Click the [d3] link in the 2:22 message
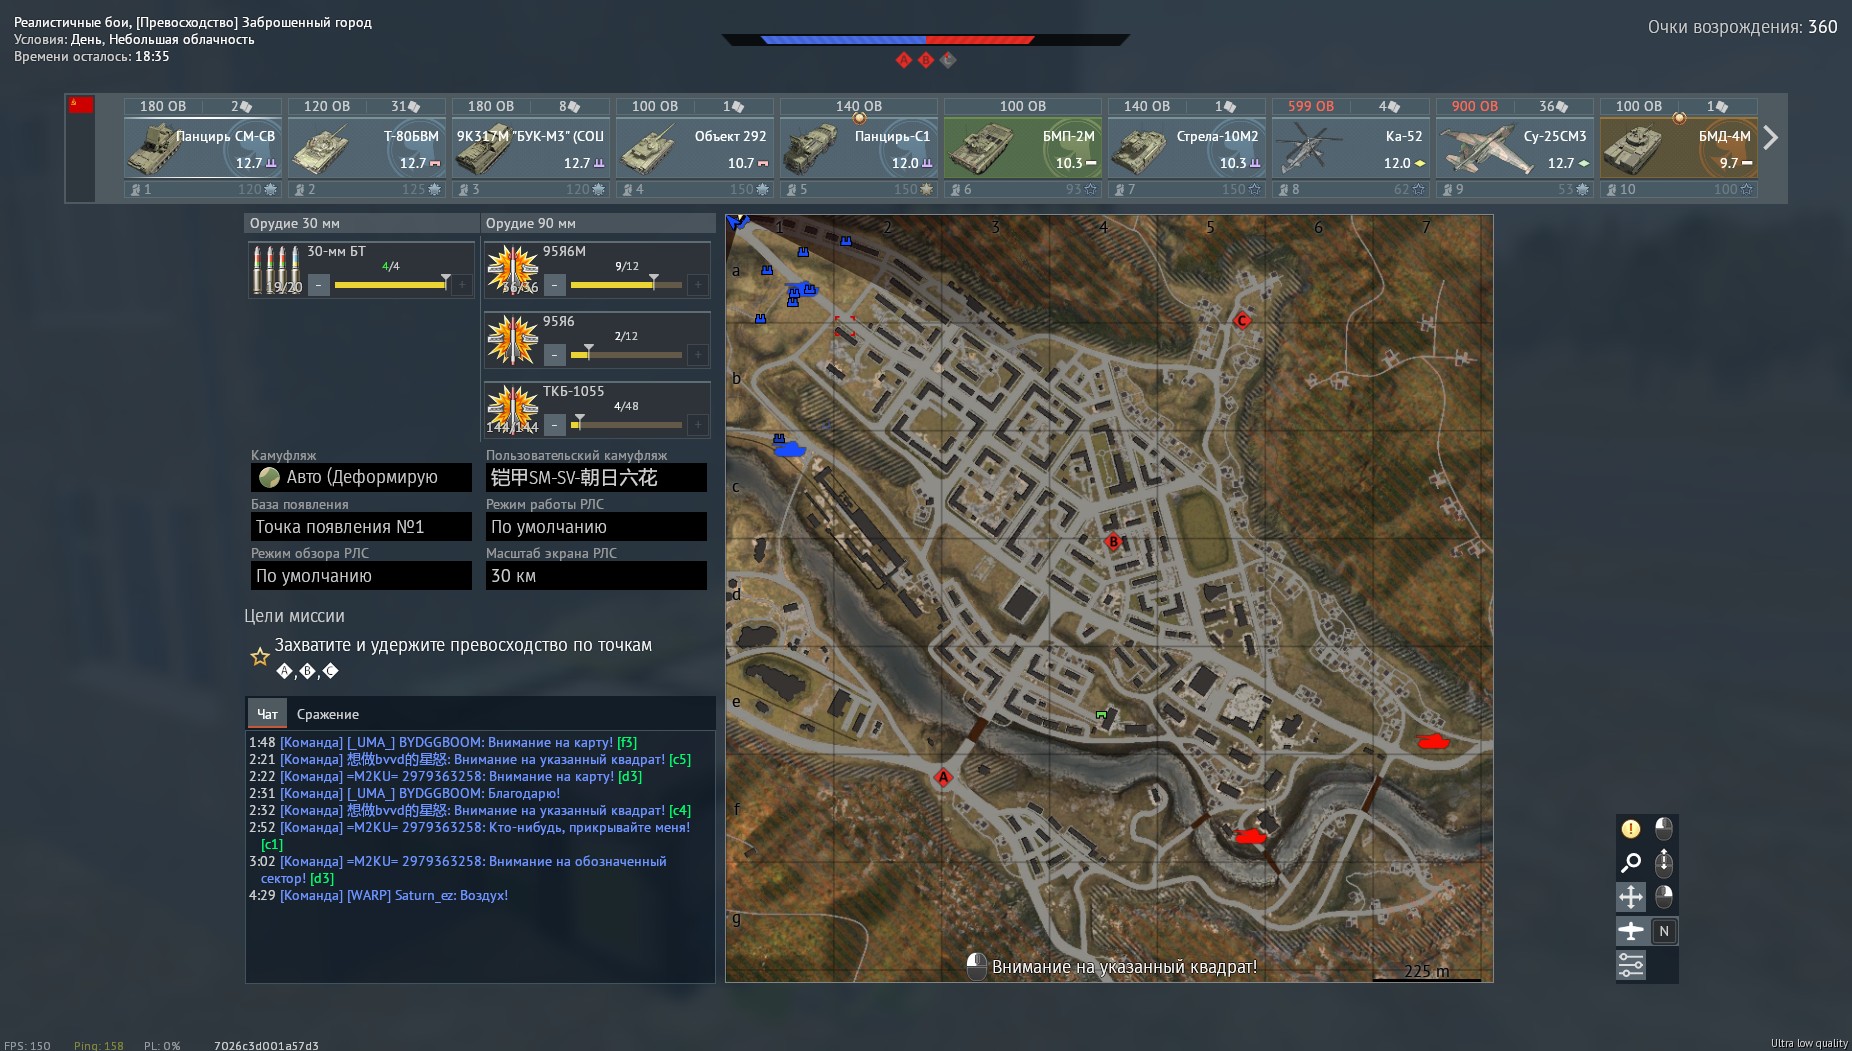The width and height of the screenshot is (1852, 1051). [630, 776]
